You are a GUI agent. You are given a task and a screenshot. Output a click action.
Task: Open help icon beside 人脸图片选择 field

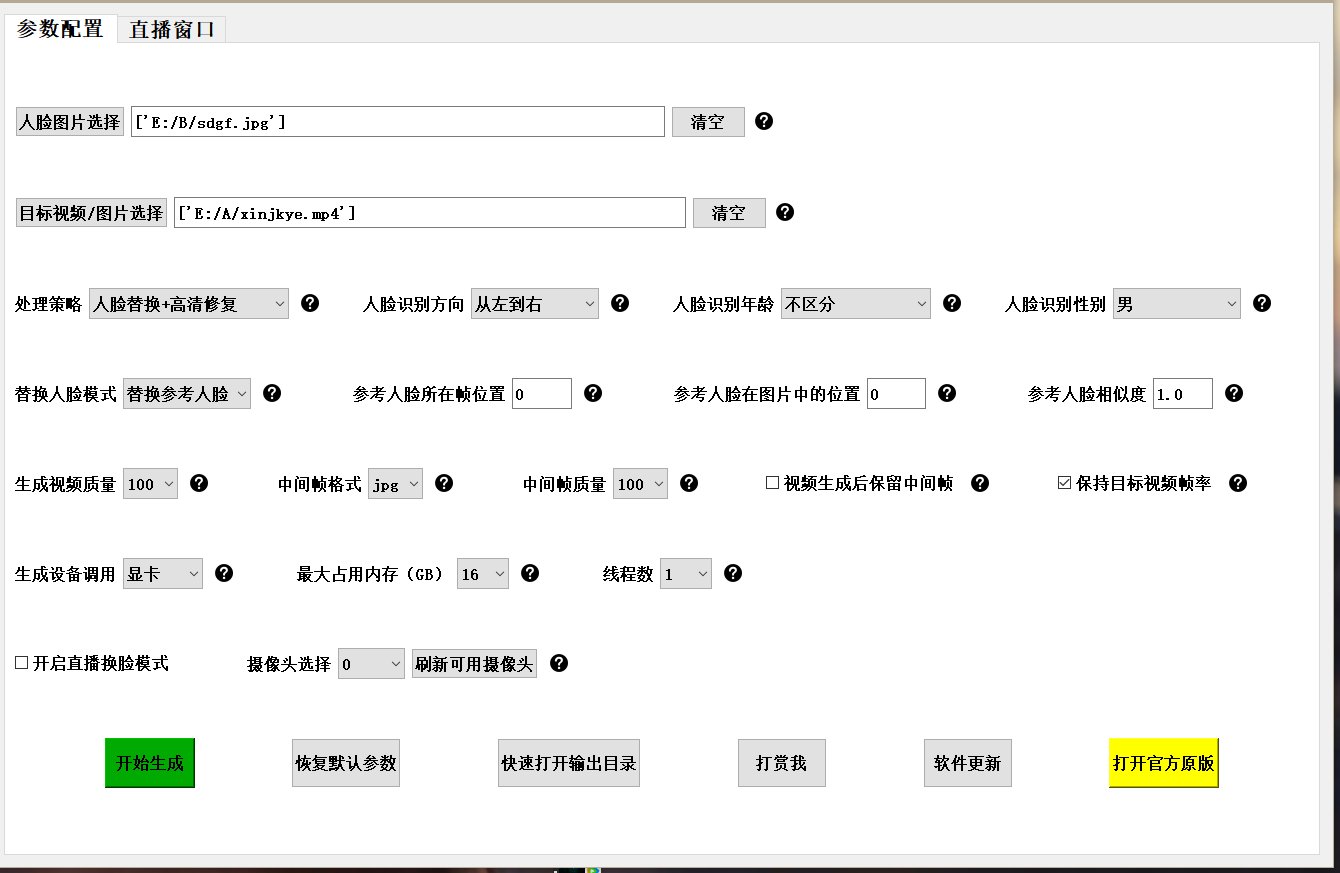tap(763, 121)
